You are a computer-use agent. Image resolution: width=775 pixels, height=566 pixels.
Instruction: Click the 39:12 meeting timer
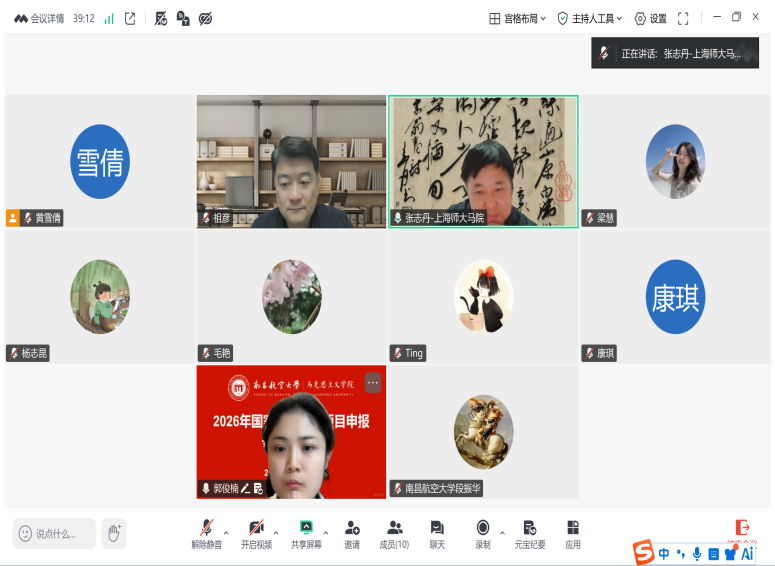(84, 19)
